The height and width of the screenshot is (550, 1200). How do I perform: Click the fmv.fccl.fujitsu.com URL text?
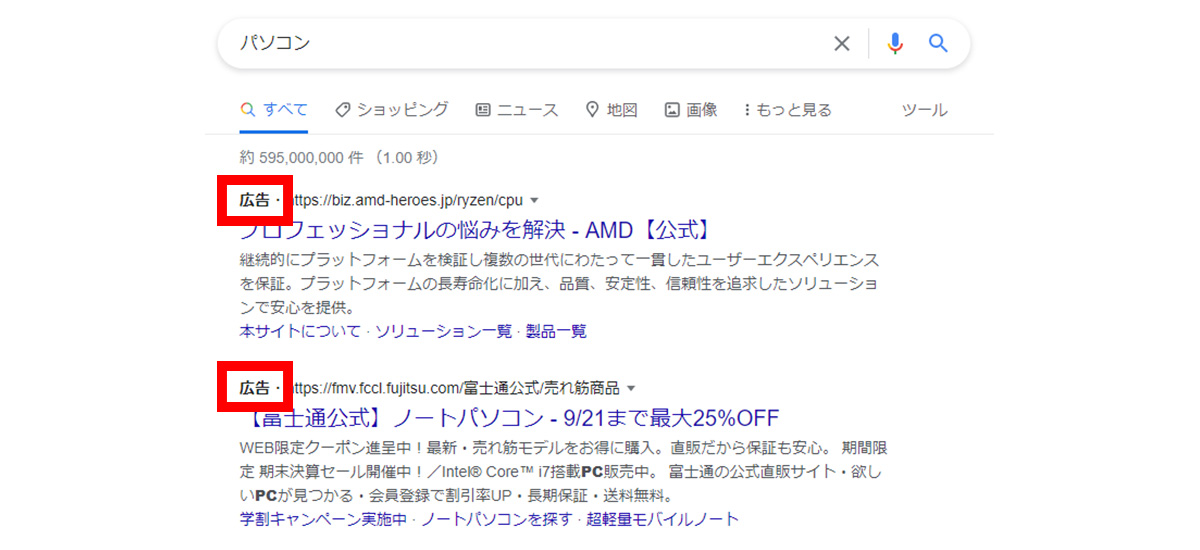[456, 388]
